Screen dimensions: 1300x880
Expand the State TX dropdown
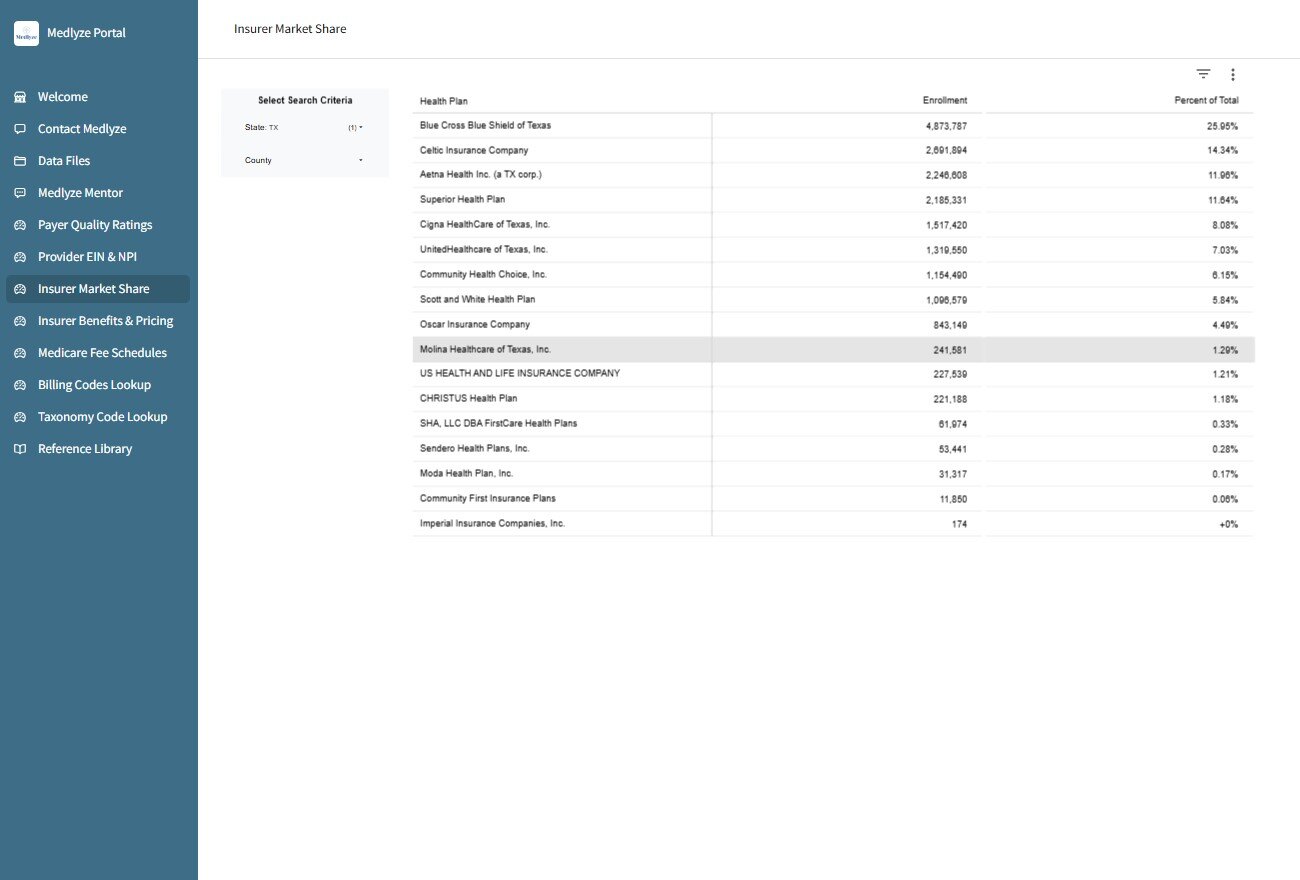point(304,128)
